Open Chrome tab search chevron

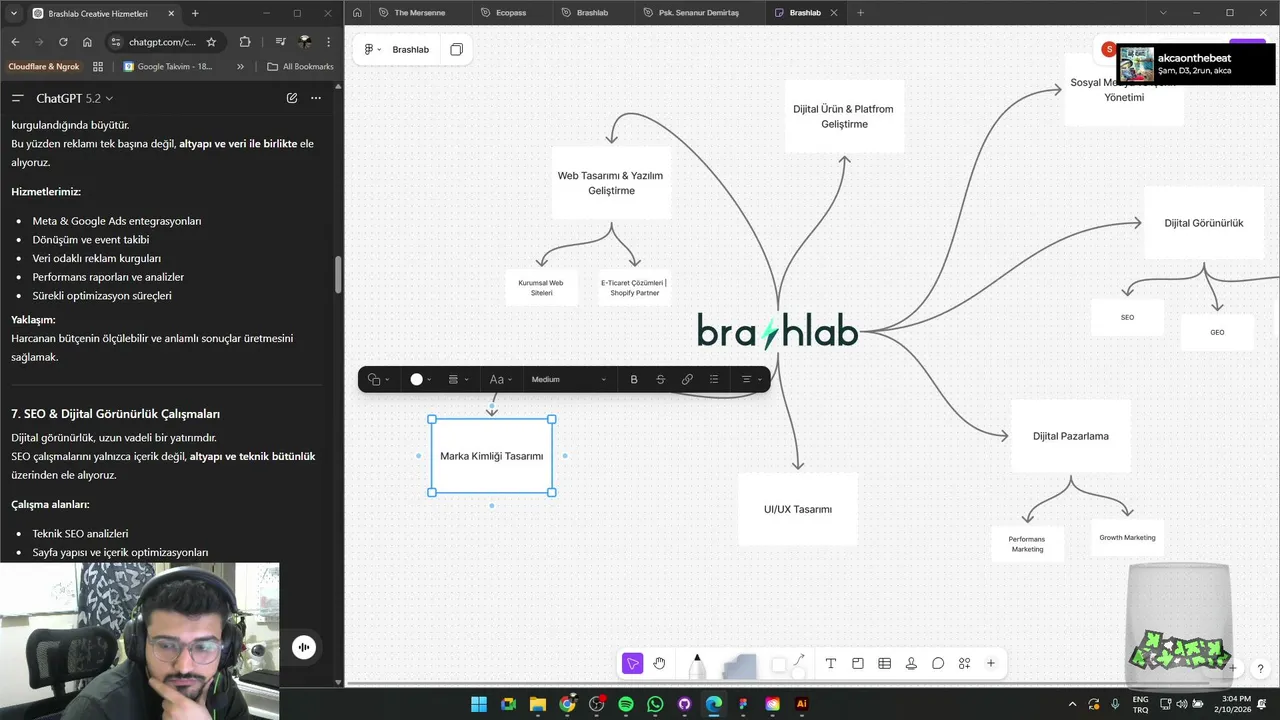click(12, 13)
